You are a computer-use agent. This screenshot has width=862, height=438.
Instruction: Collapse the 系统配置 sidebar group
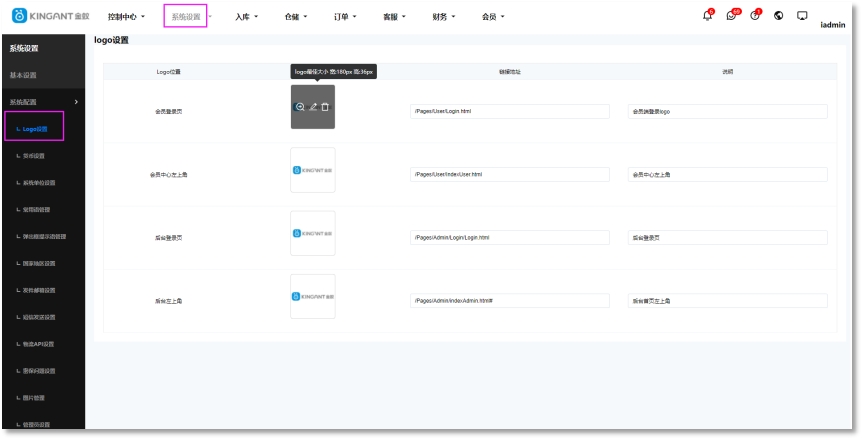[43, 102]
